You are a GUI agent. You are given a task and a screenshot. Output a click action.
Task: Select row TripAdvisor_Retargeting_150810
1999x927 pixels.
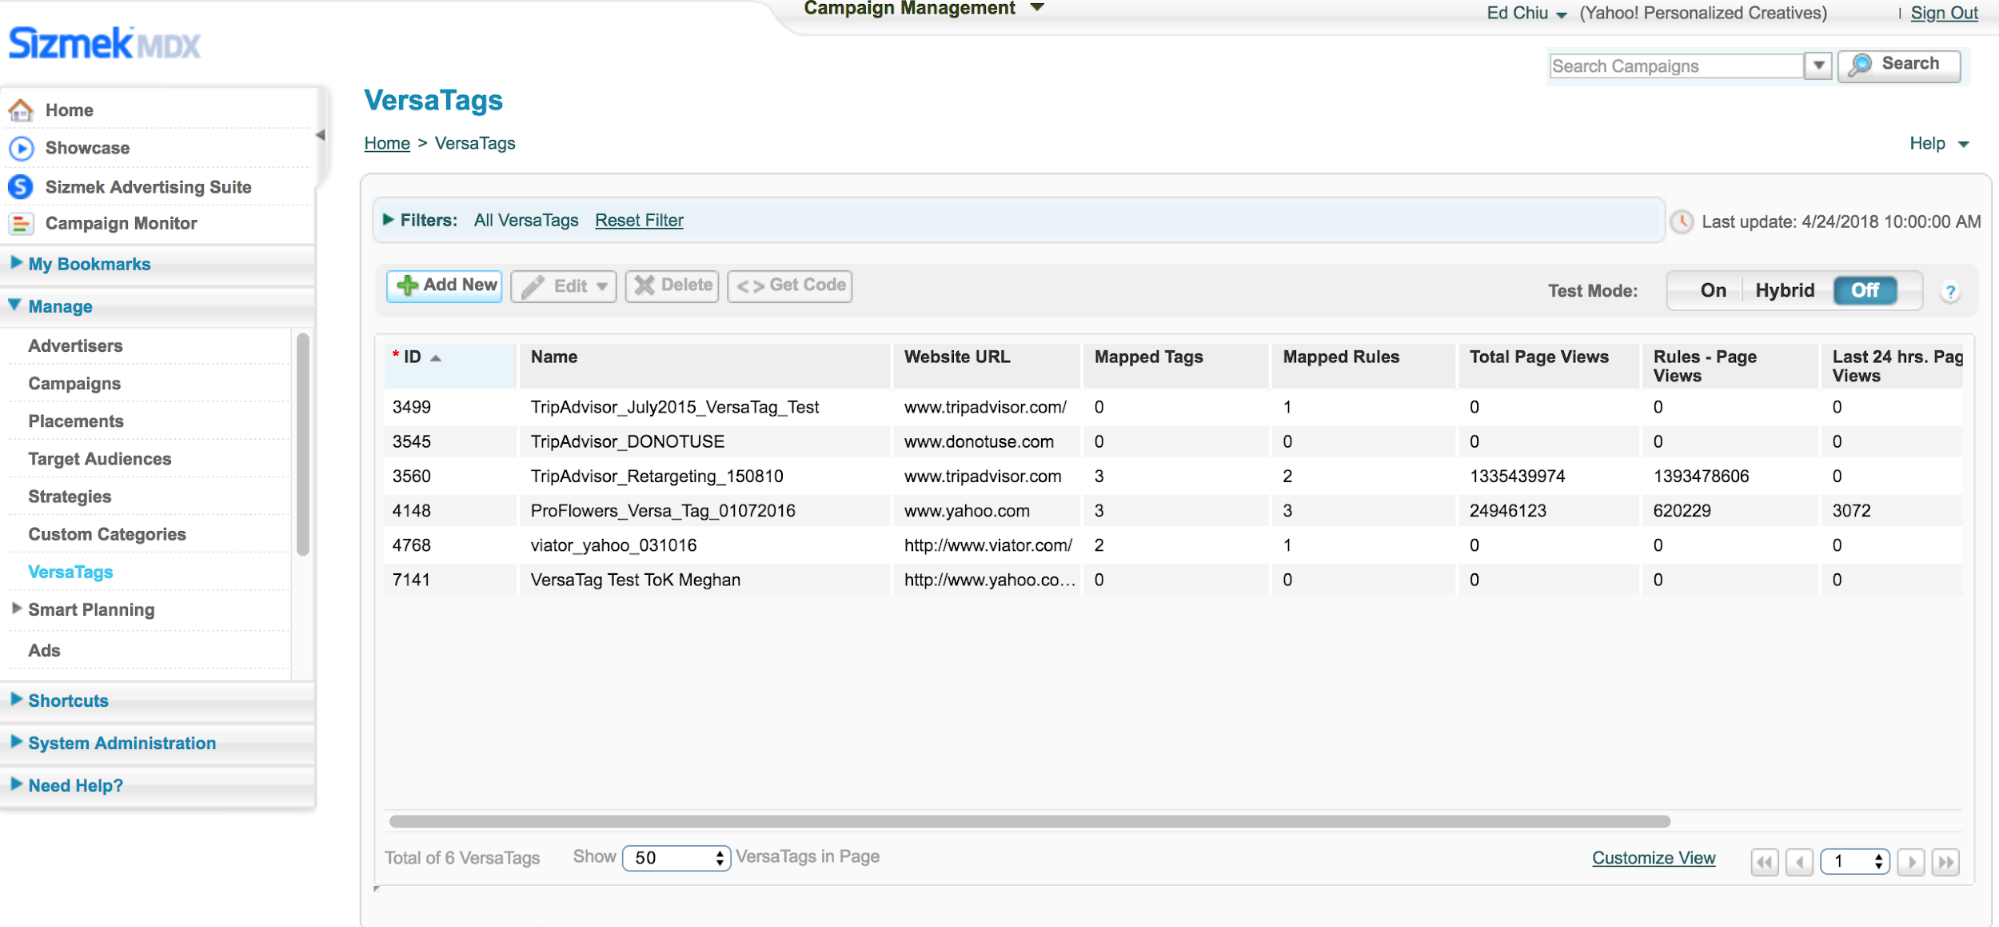click(1173, 476)
